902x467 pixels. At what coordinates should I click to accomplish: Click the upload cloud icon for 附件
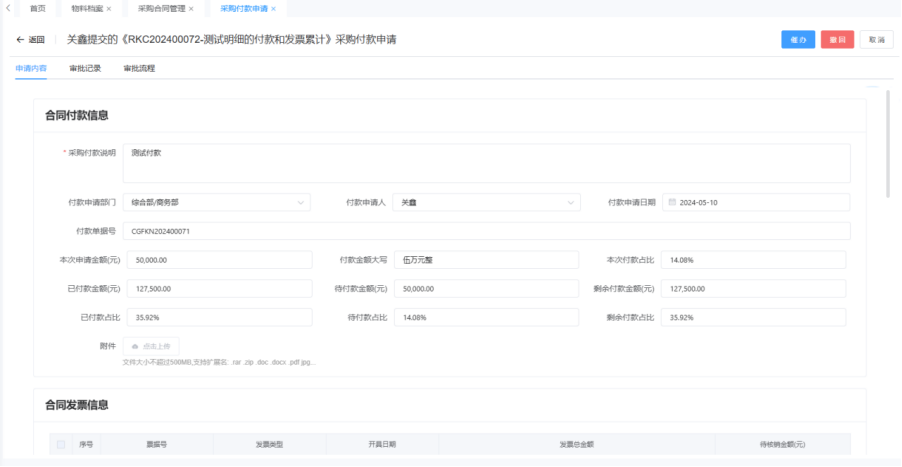[x=135, y=346]
